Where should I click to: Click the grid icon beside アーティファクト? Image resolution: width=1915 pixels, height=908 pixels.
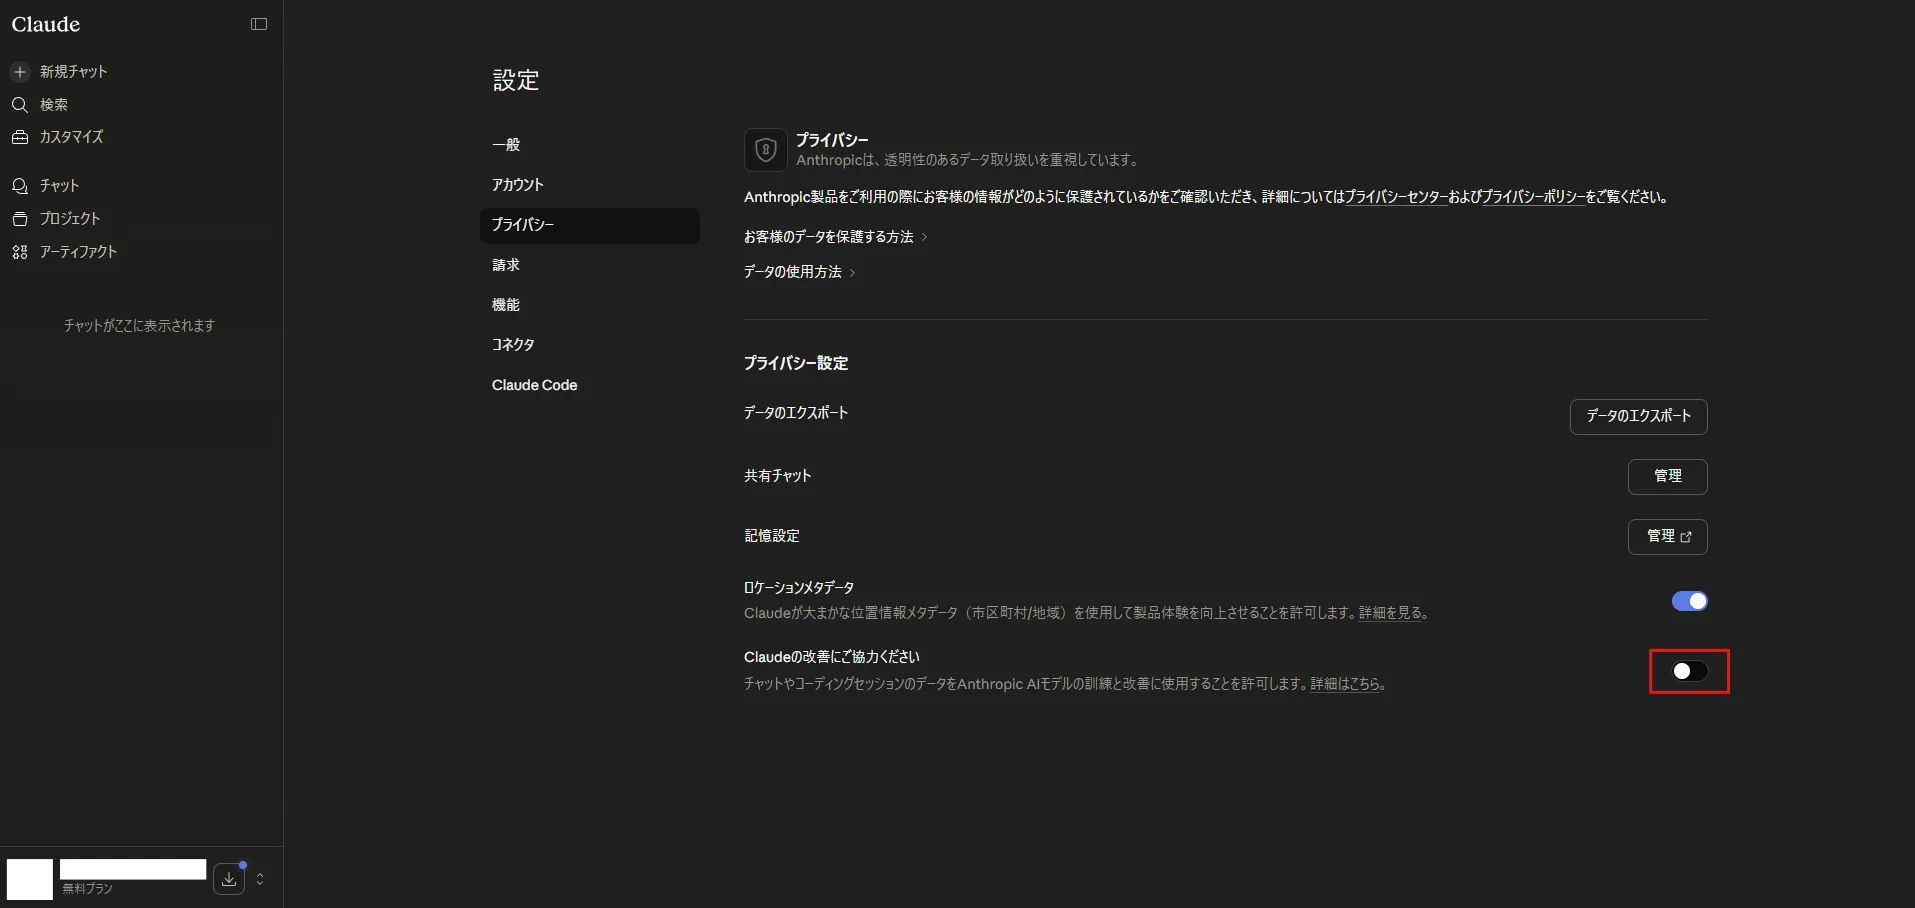point(19,252)
